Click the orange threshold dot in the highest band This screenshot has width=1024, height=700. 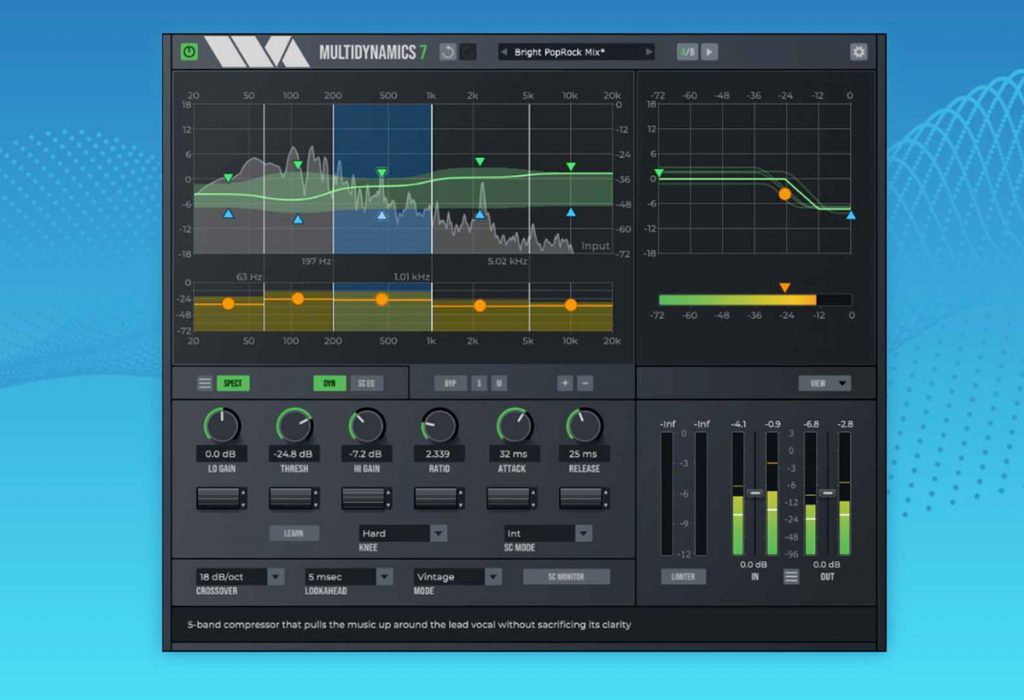click(571, 305)
